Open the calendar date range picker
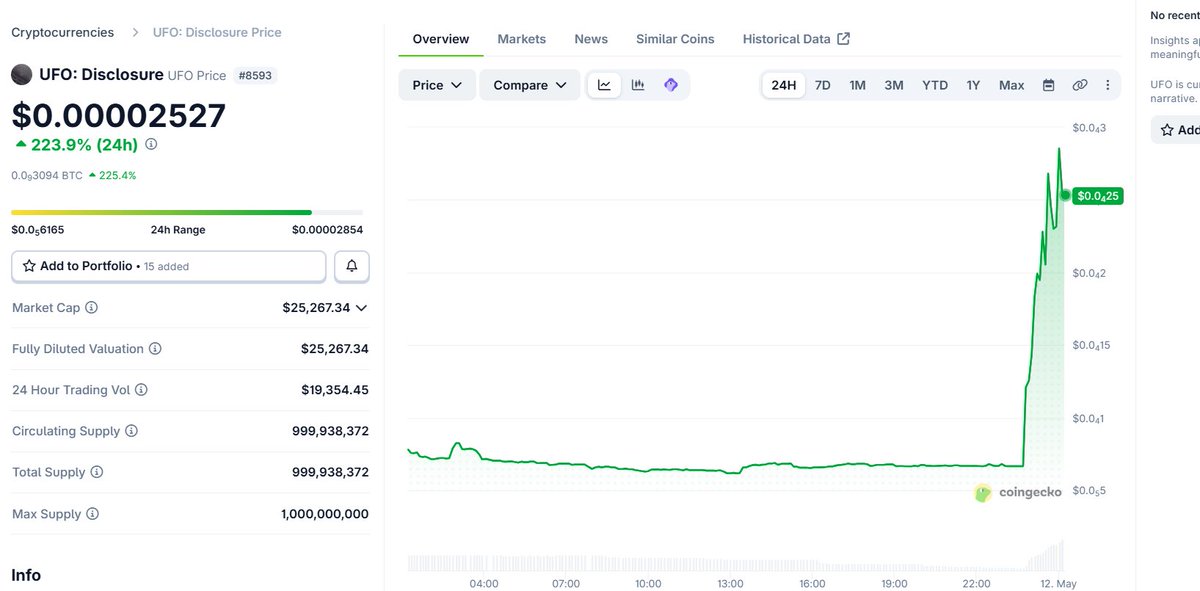The width and height of the screenshot is (1200, 591). pos(1048,85)
